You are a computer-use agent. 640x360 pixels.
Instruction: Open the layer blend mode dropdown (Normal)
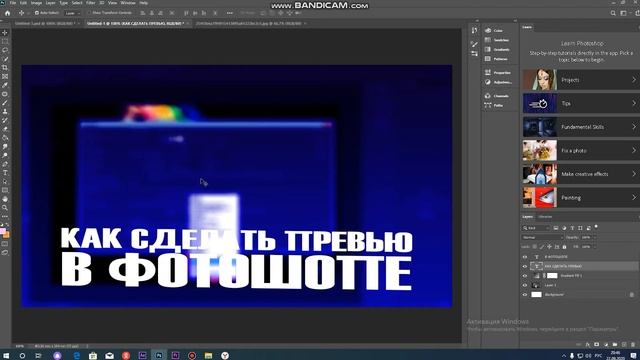(x=542, y=237)
